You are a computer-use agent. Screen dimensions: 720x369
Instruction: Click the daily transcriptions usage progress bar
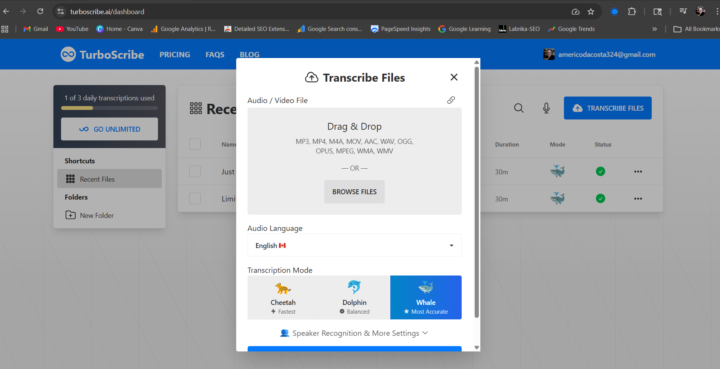[109, 108]
